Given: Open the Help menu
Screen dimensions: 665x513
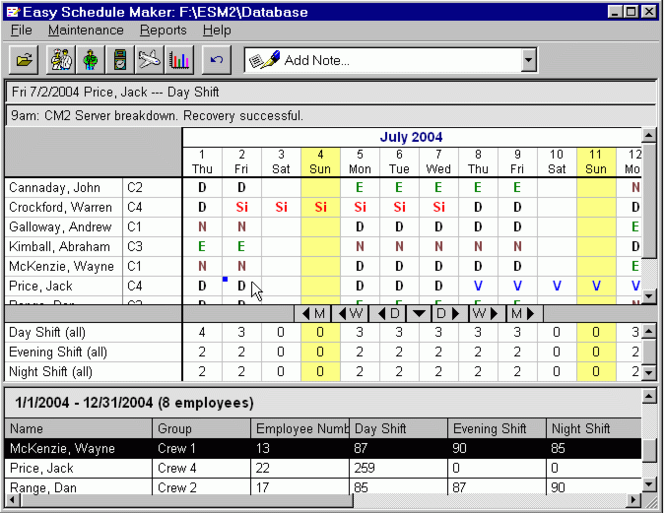Looking at the screenshot, I should (217, 30).
